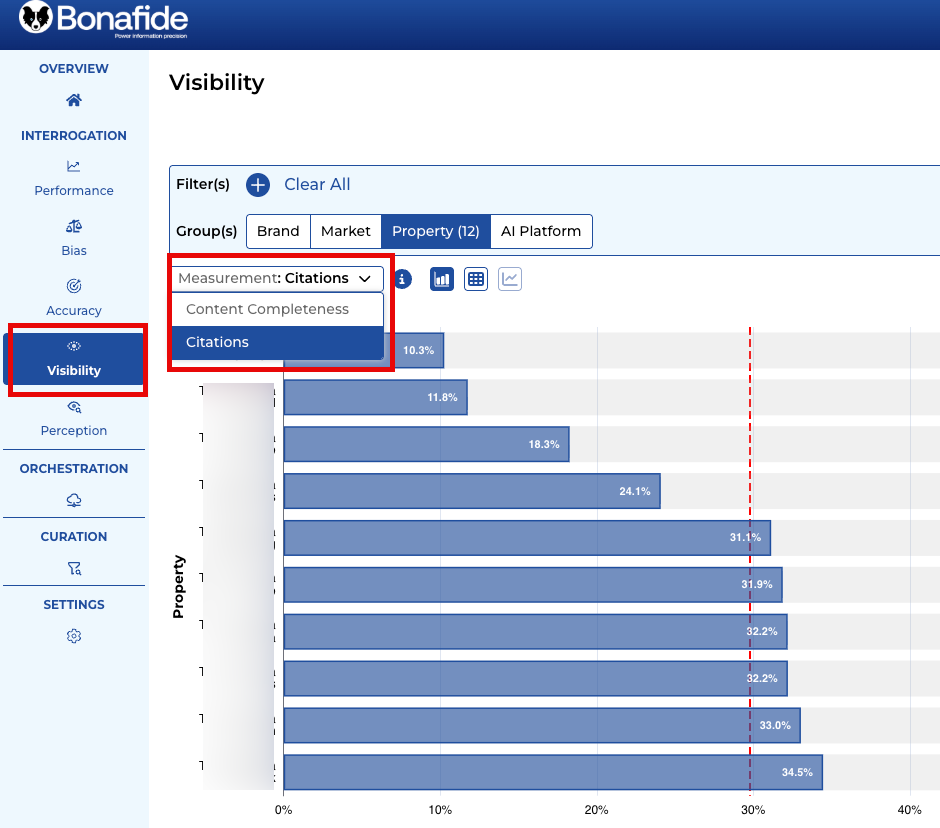This screenshot has height=828, width=940.
Task: Group by Brand
Action: point(278,231)
